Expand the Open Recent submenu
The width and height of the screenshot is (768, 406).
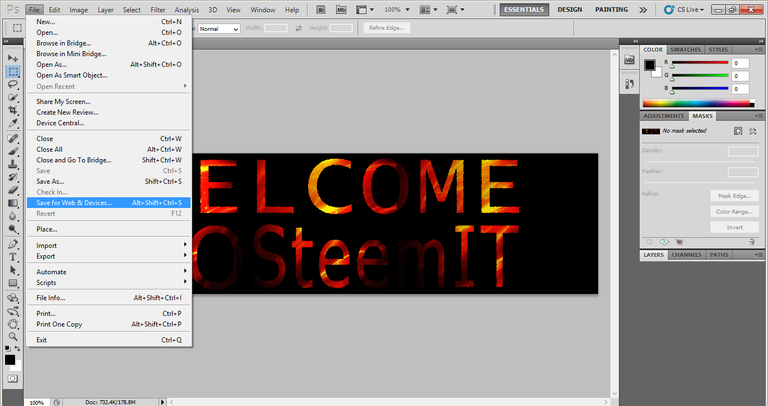click(109, 86)
